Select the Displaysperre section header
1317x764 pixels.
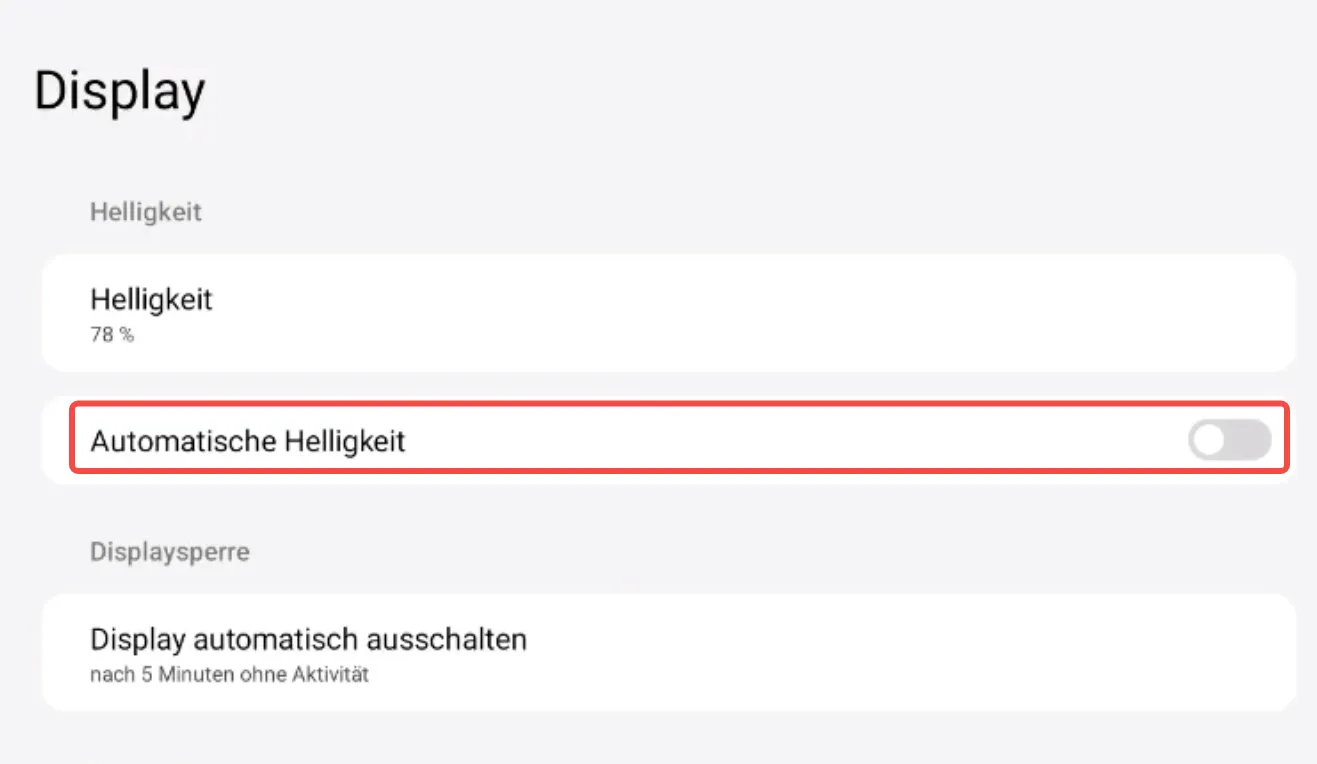point(169,551)
